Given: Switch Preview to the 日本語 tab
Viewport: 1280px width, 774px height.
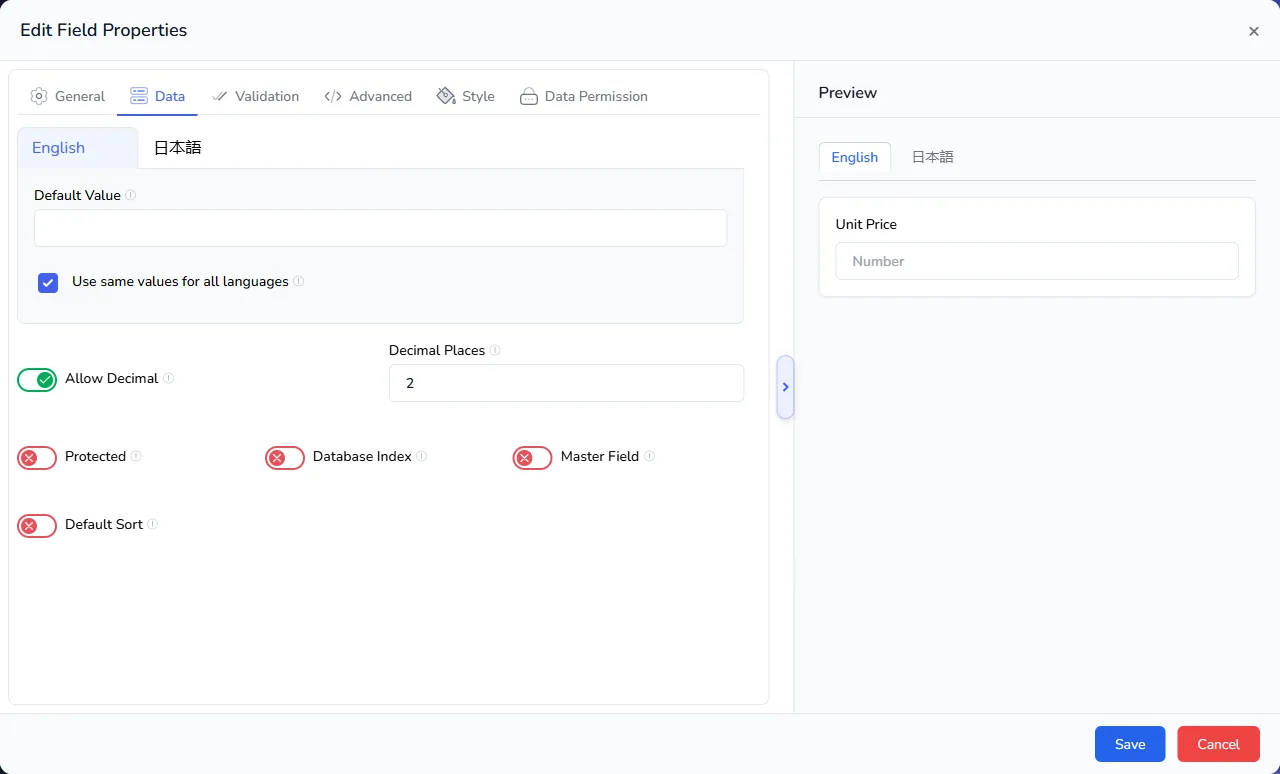Looking at the screenshot, I should coord(932,157).
